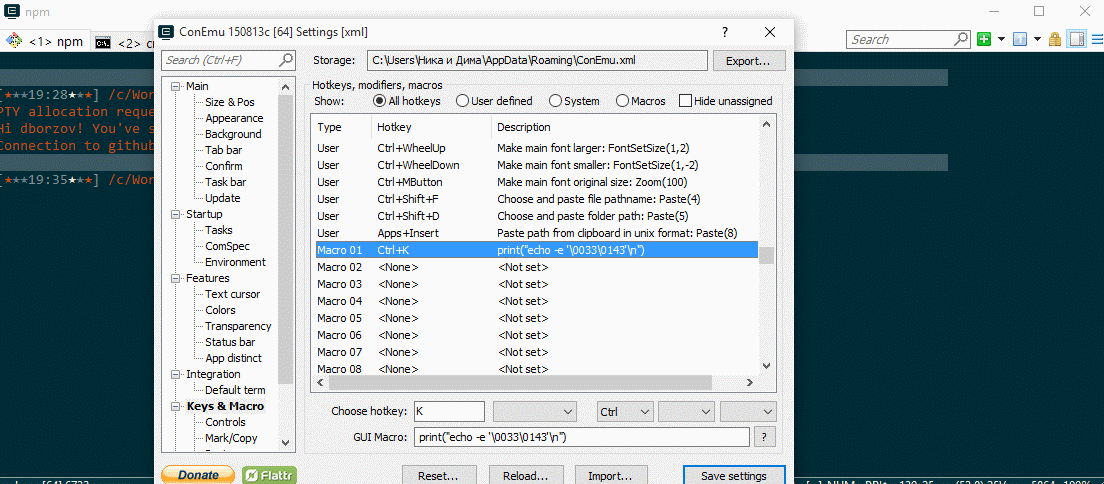Screen dimensions: 1104x484
Task: Sort by the Description column header
Action: click(625, 128)
